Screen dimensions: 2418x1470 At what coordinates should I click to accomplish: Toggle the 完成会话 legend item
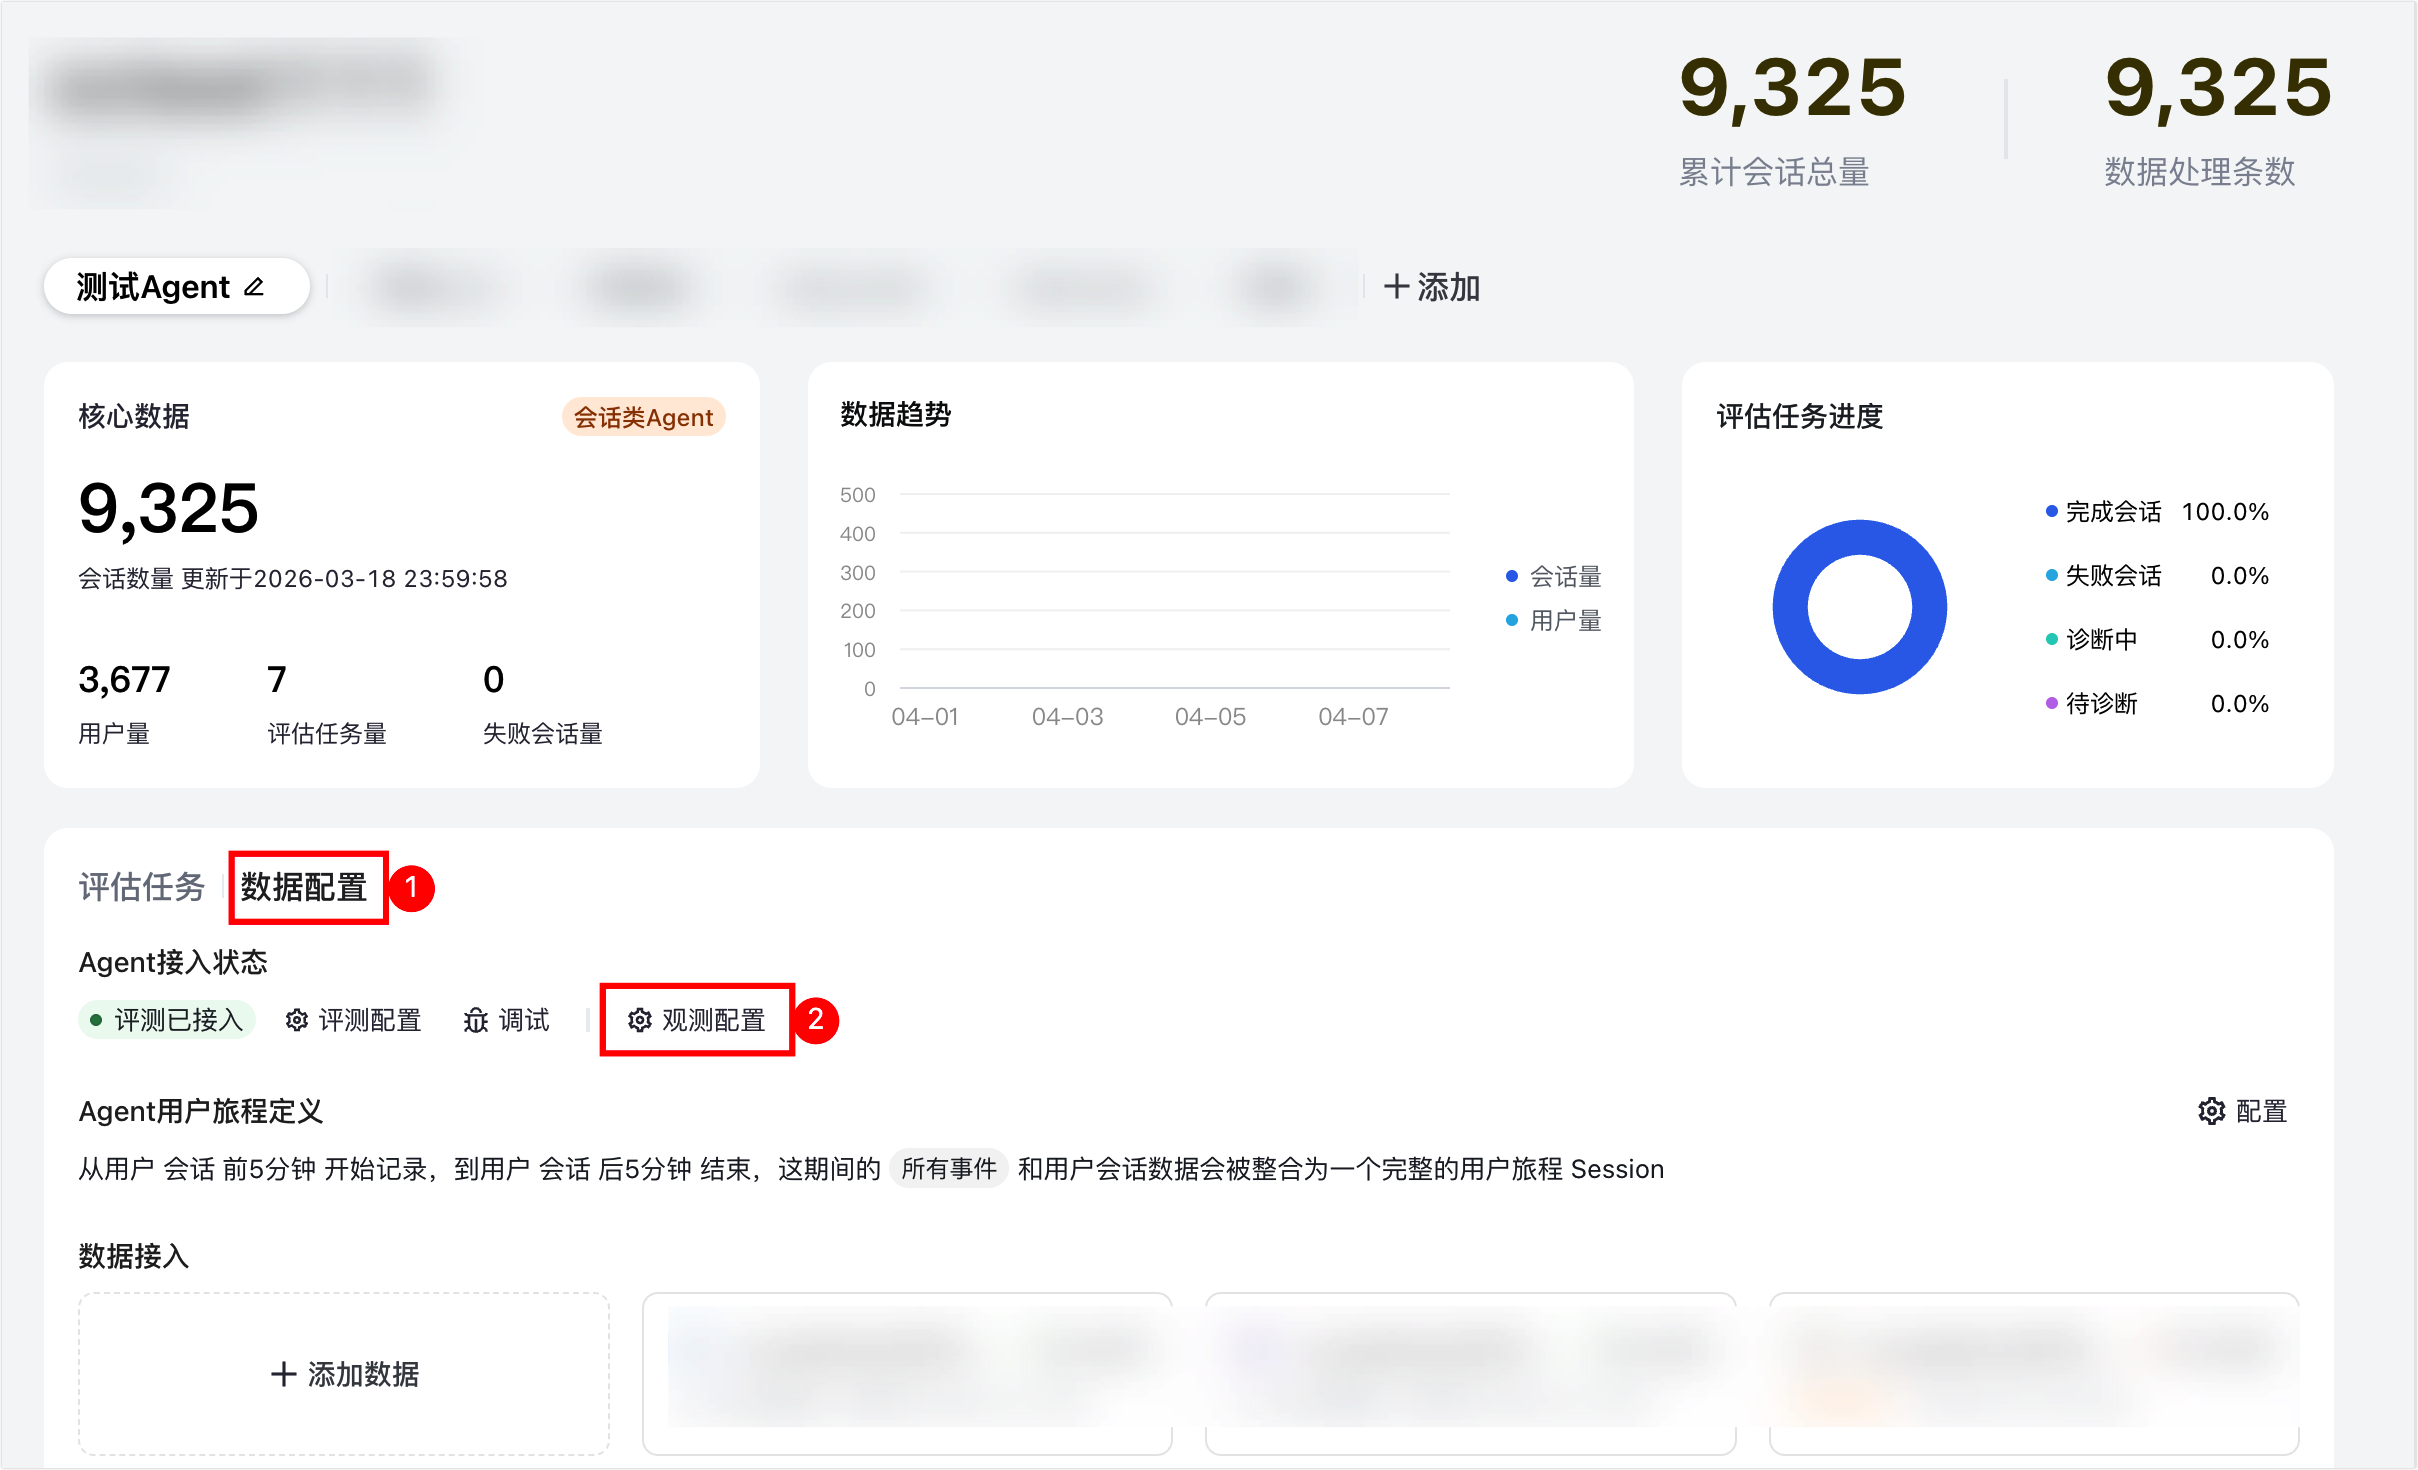tap(2112, 512)
